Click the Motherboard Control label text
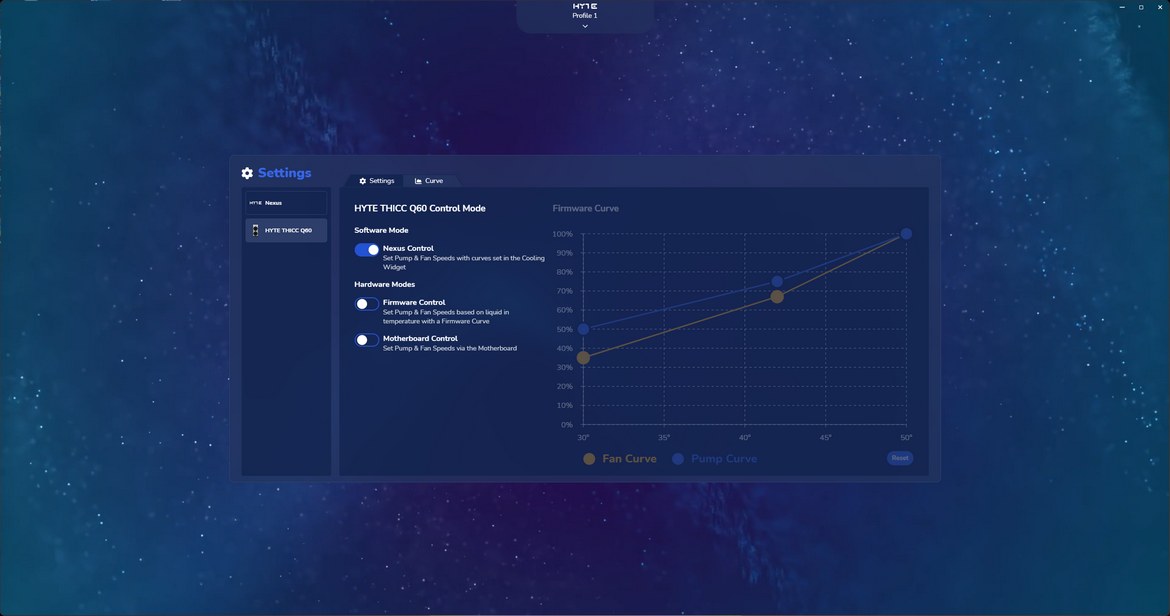This screenshot has width=1170, height=616. (x=420, y=339)
